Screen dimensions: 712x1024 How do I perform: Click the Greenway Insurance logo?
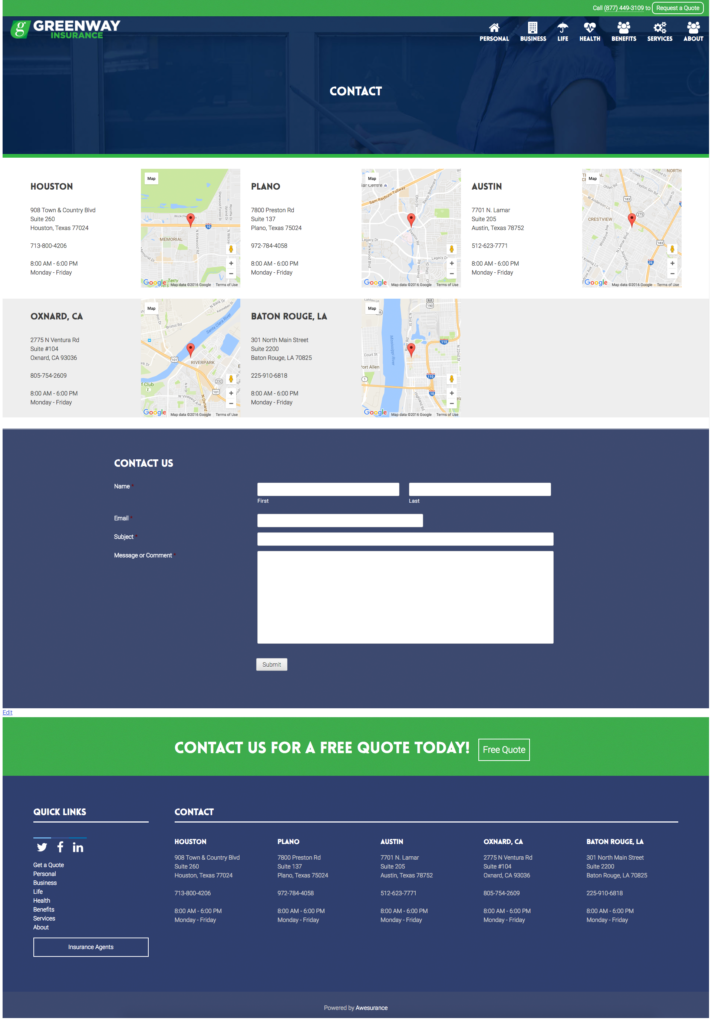pyautogui.click(x=65, y=29)
